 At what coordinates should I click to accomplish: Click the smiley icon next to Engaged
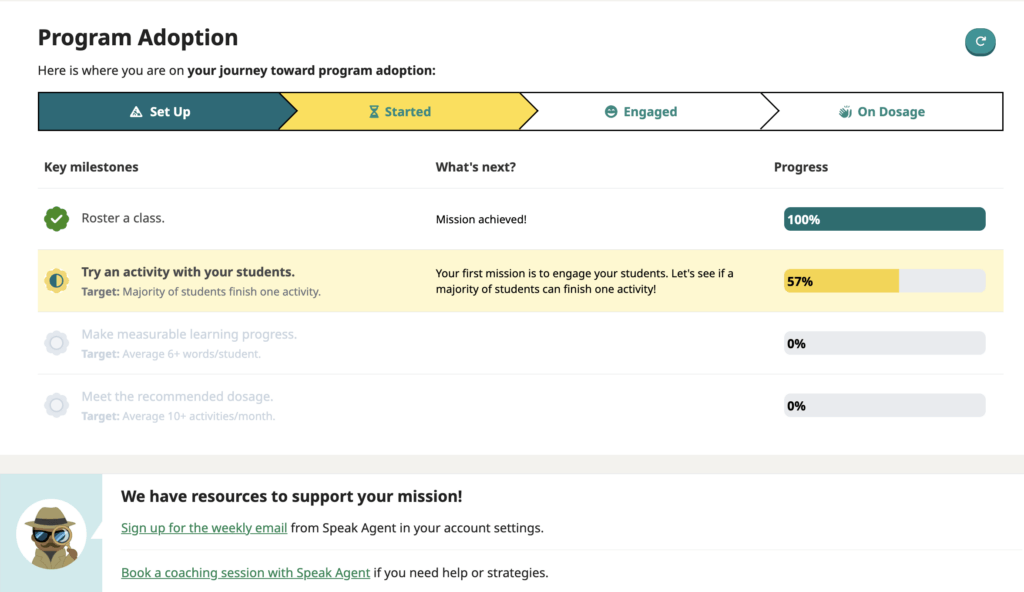[611, 111]
